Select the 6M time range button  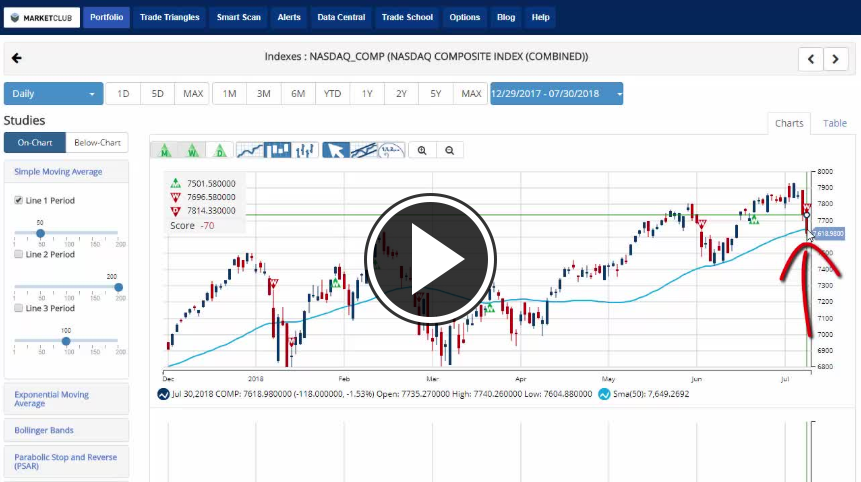(x=298, y=94)
